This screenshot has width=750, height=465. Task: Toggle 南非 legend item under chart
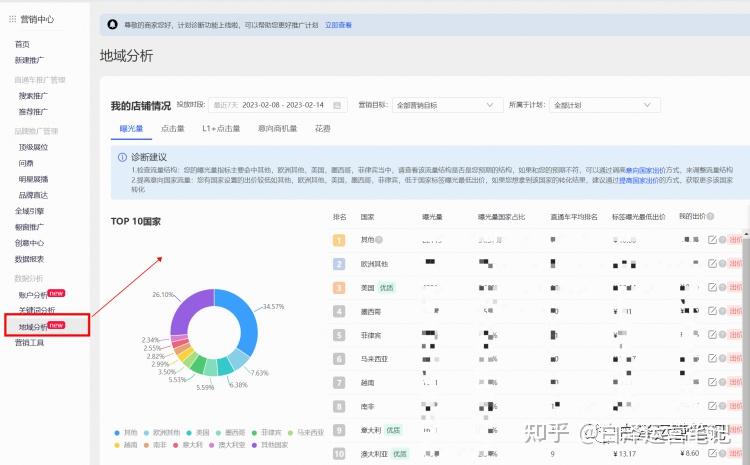[x=155, y=445]
